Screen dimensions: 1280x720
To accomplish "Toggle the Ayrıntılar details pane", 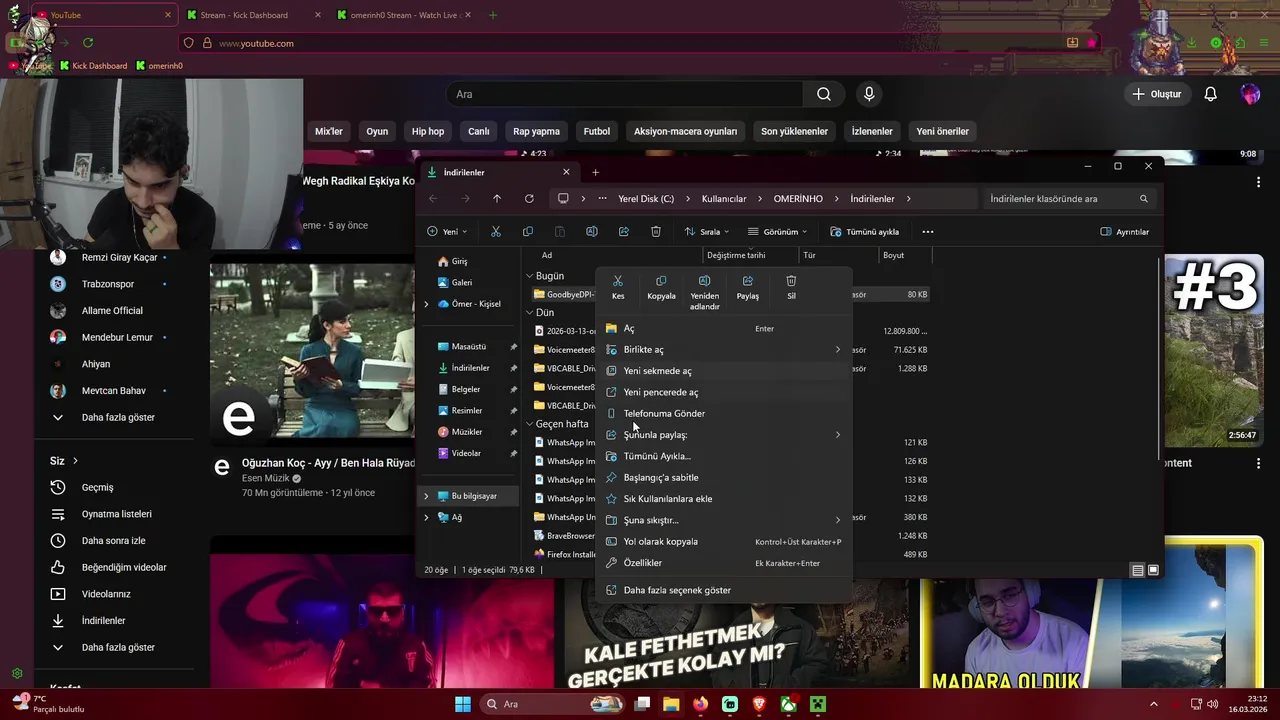I will click(x=1124, y=231).
